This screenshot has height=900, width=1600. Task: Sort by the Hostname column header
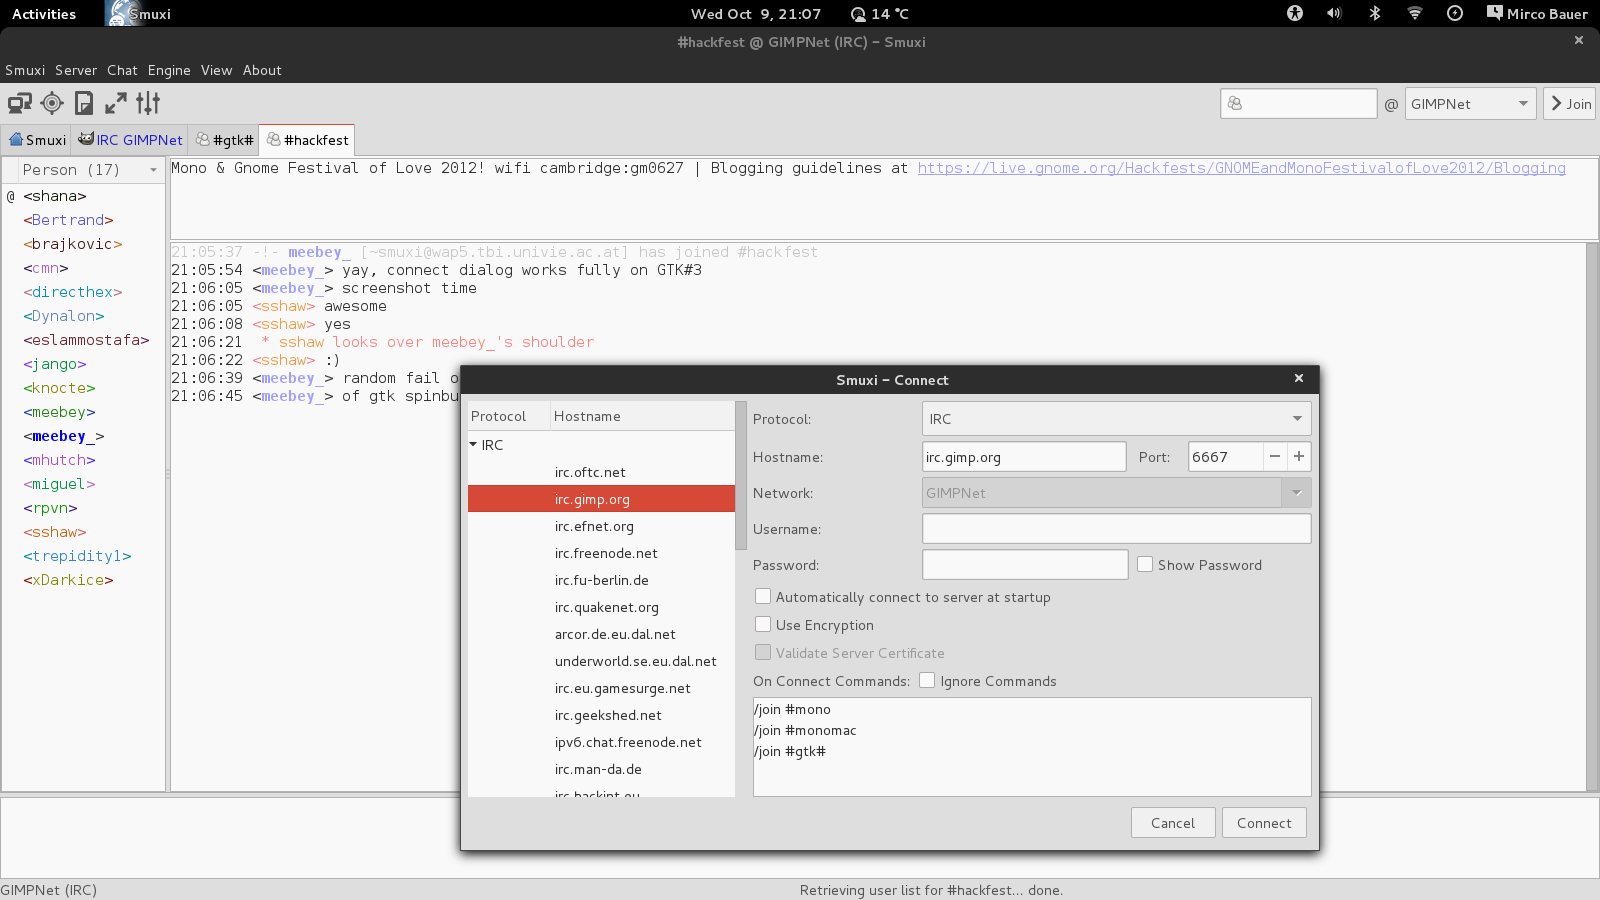click(x=642, y=416)
